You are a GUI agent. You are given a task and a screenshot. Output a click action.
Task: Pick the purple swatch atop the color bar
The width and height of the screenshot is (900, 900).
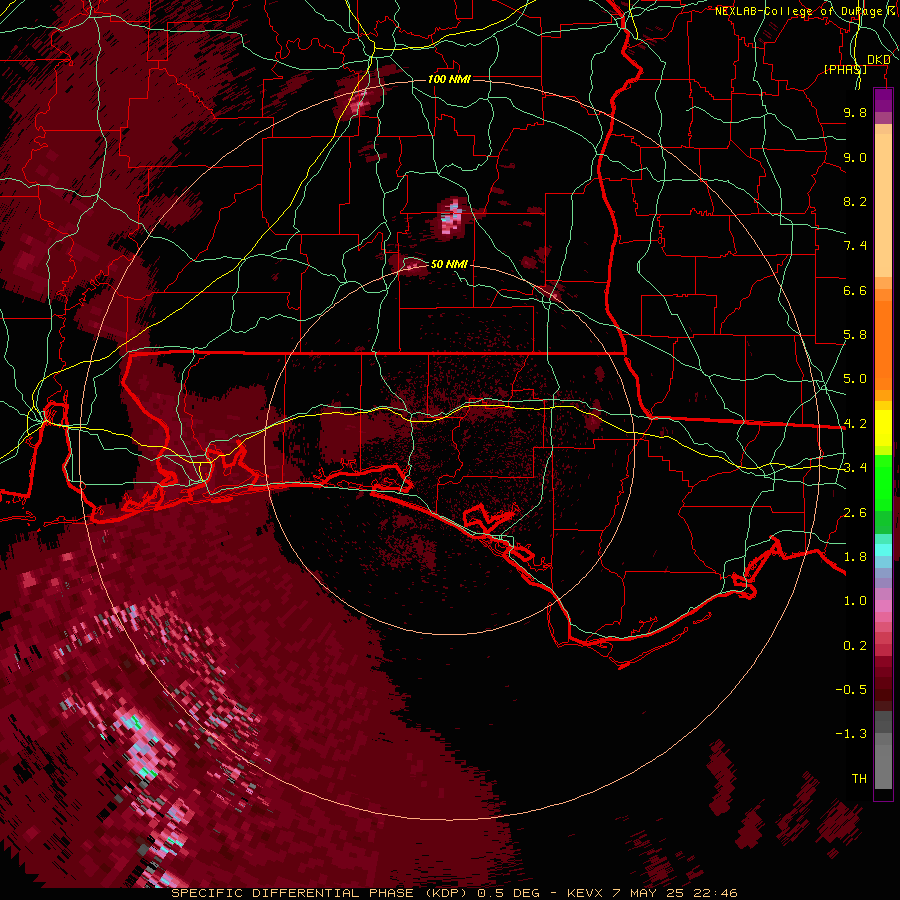pos(883,100)
